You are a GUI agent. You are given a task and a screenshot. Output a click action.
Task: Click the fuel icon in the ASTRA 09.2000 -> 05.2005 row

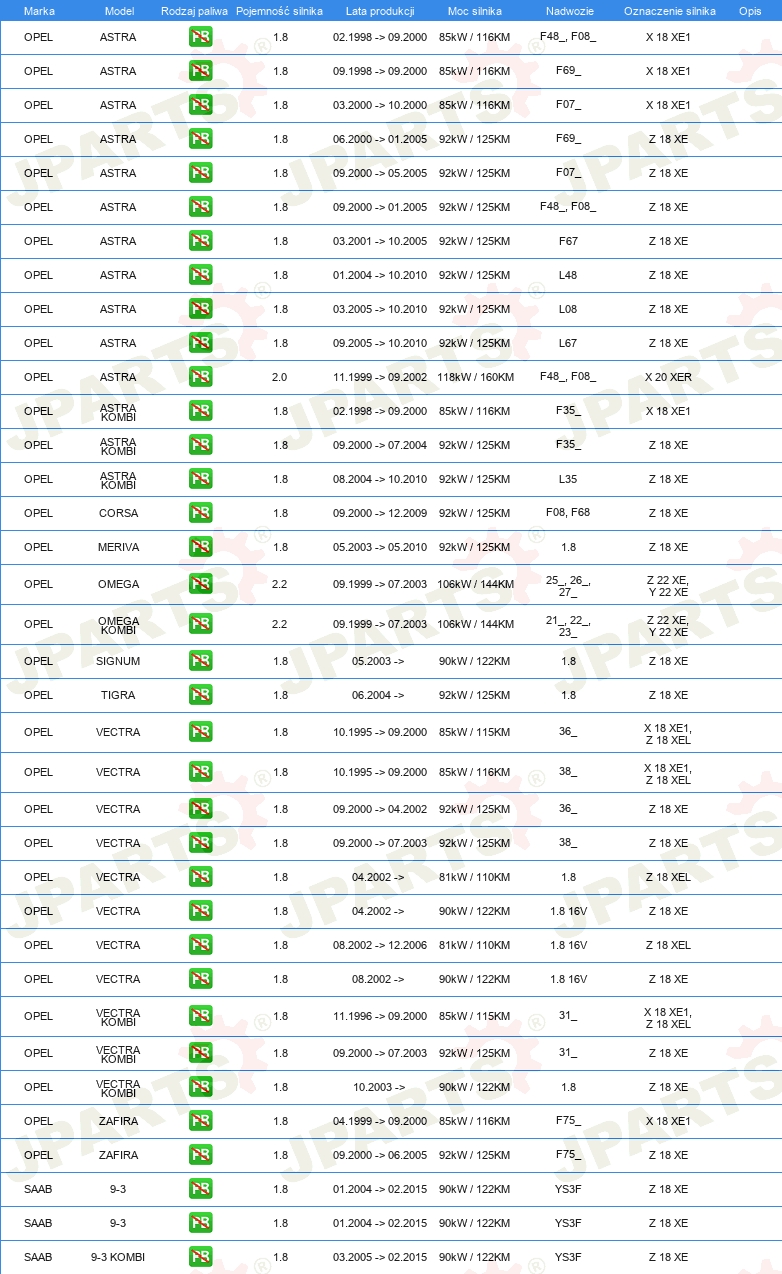pyautogui.click(x=200, y=173)
